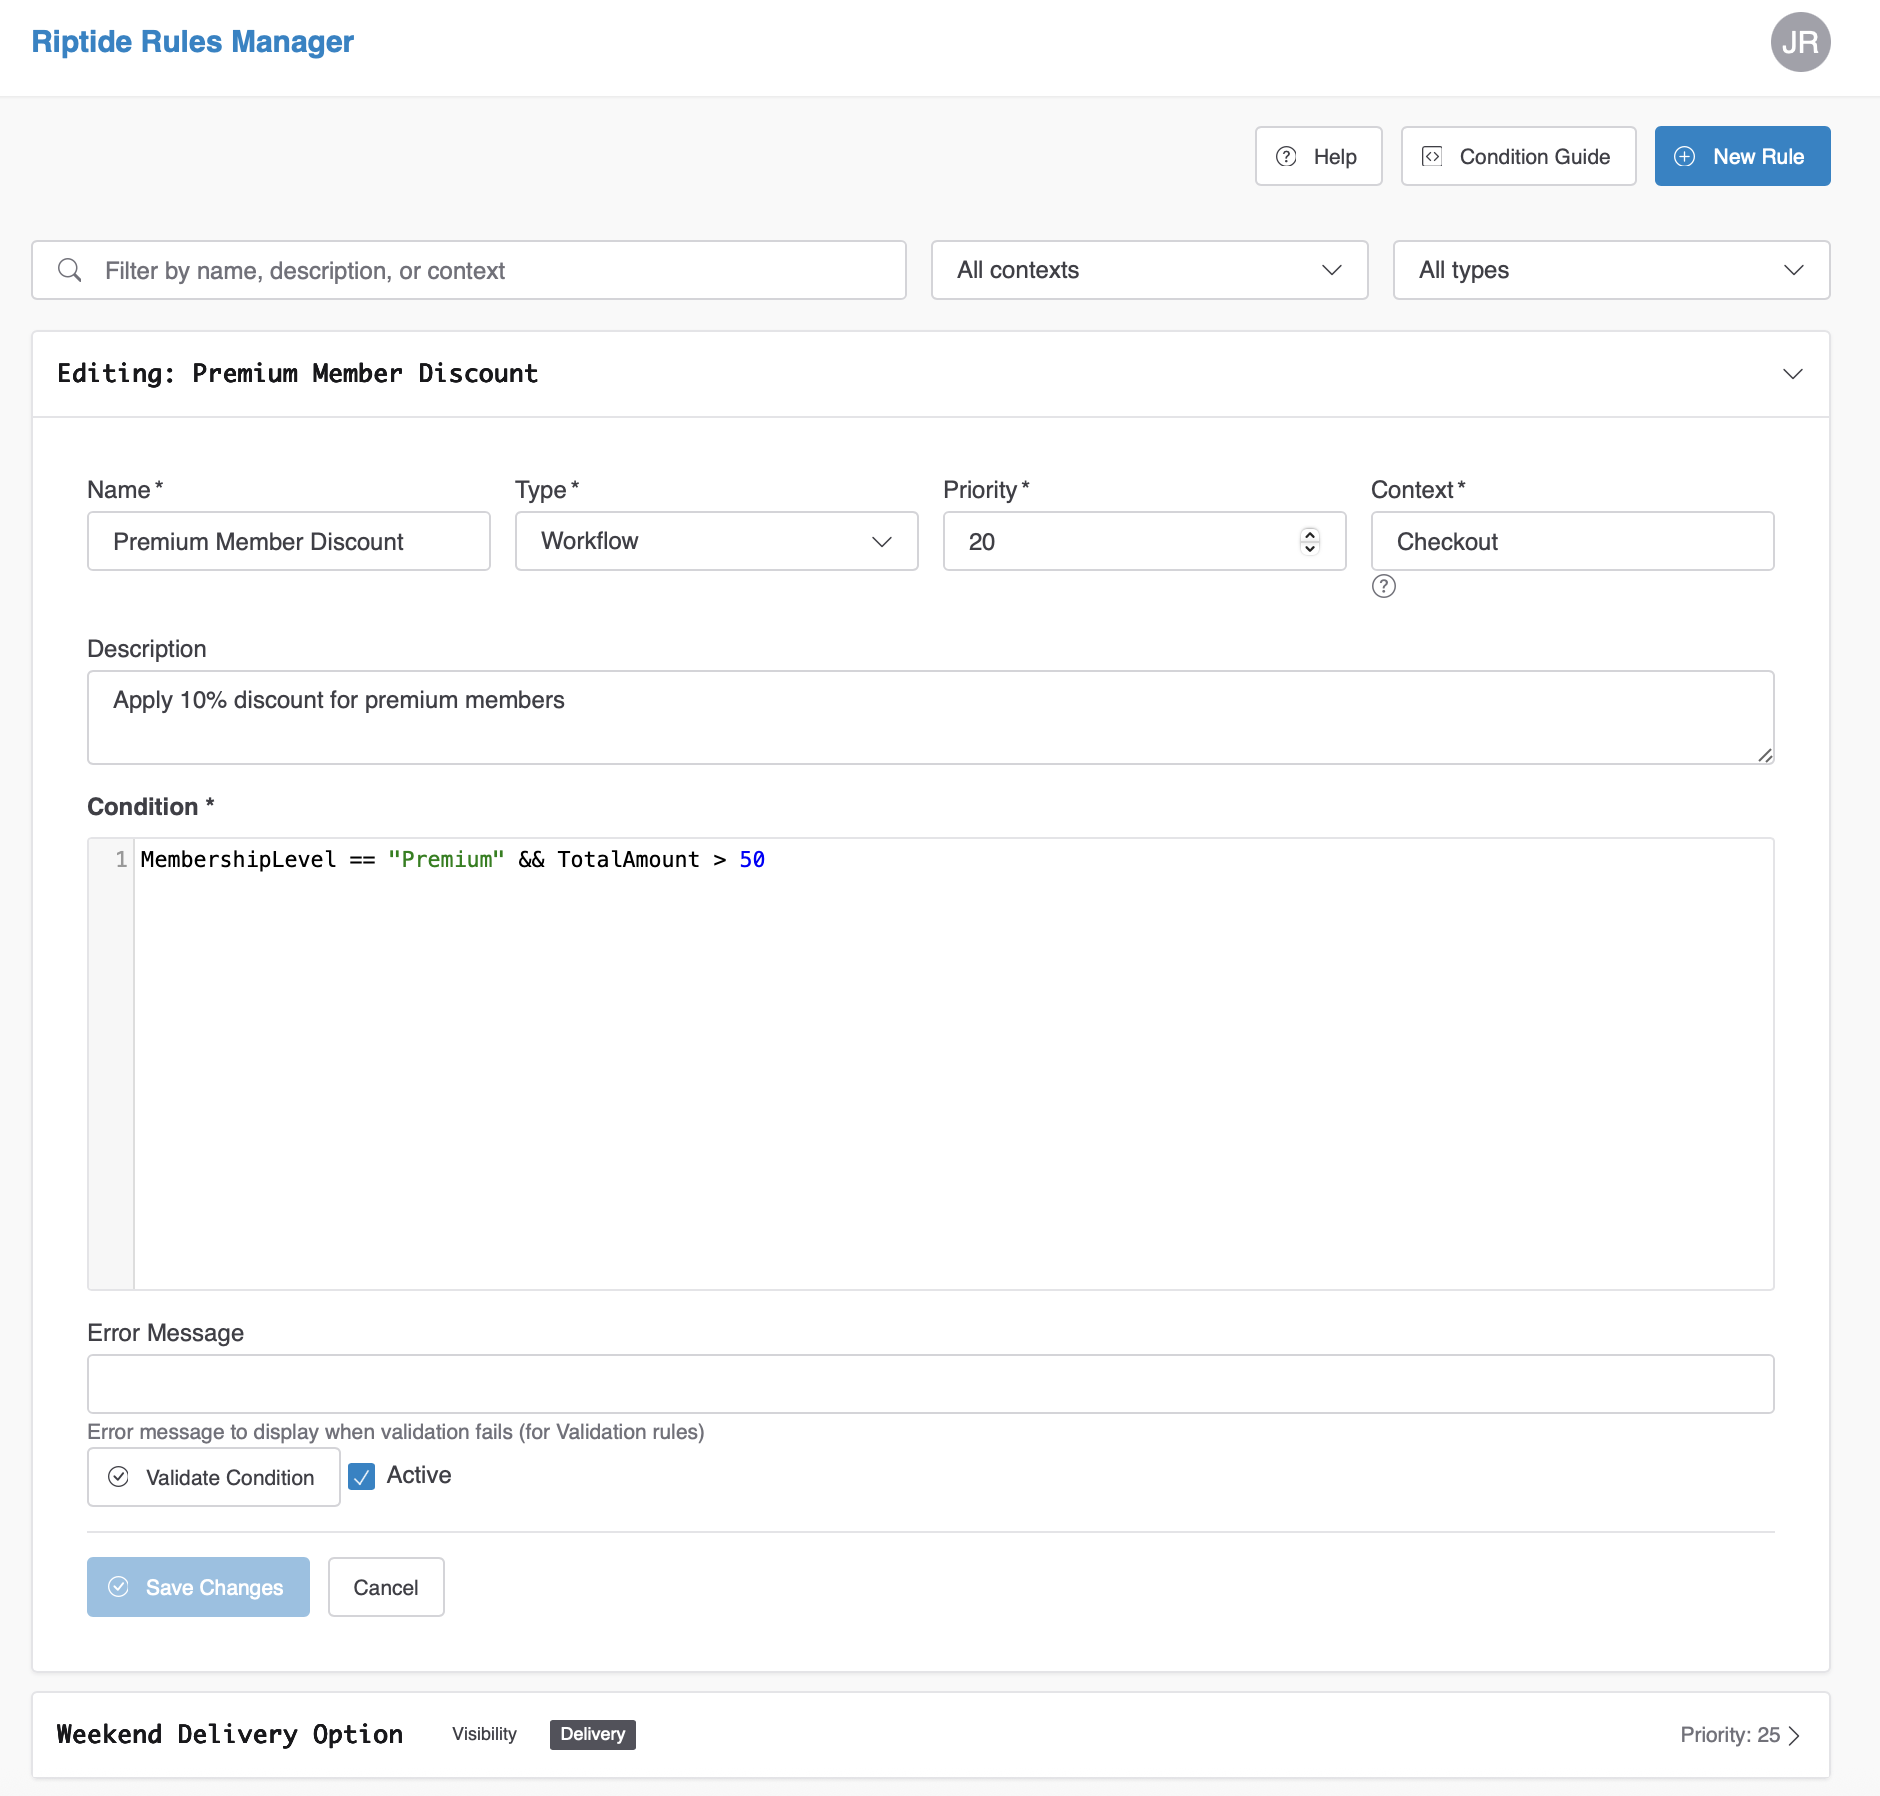Open the All types filter dropdown
Image resolution: width=1880 pixels, height=1796 pixels.
1611,270
